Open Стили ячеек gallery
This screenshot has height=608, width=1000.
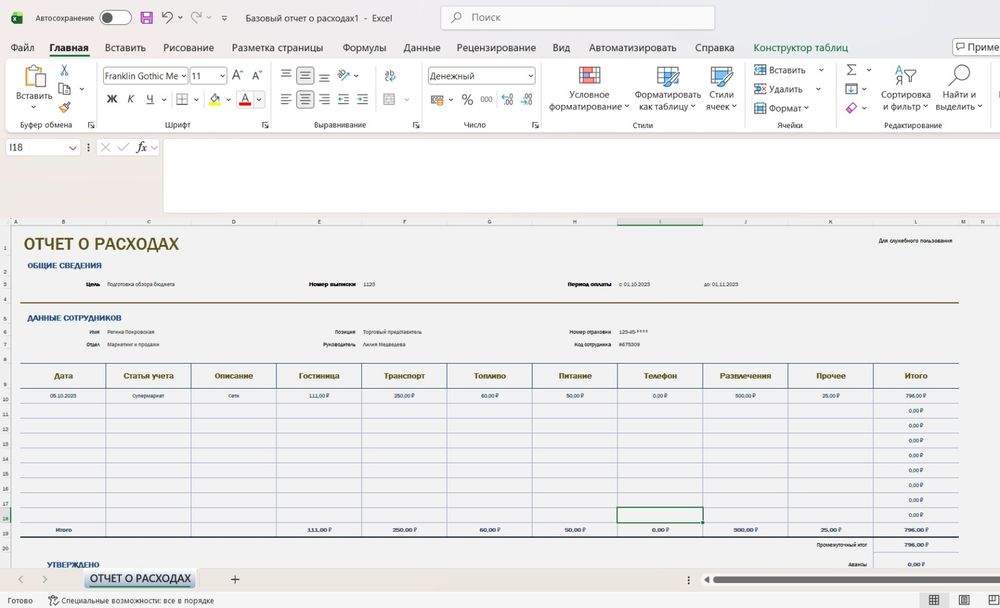(721, 89)
